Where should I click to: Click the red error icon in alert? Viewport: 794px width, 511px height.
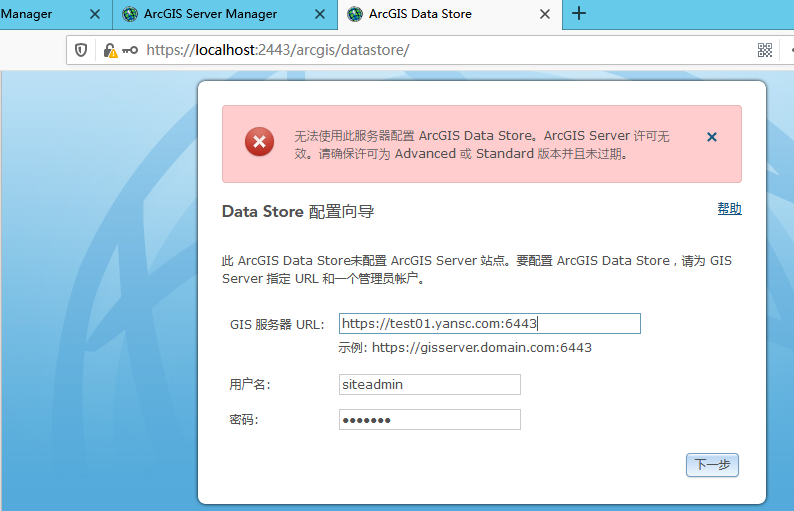(x=259, y=141)
